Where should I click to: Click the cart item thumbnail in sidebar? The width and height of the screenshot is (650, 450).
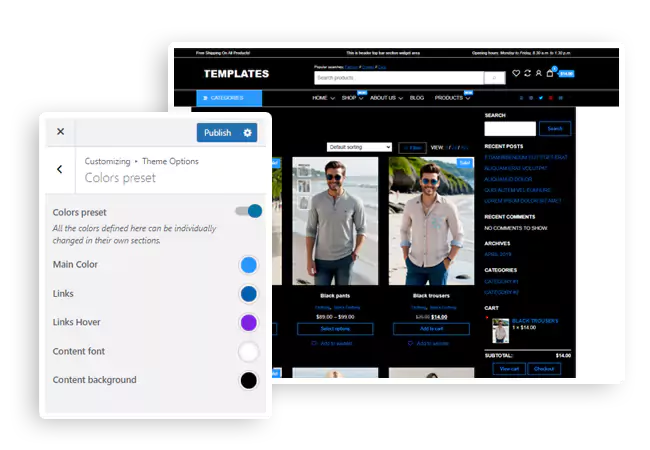tap(500, 331)
